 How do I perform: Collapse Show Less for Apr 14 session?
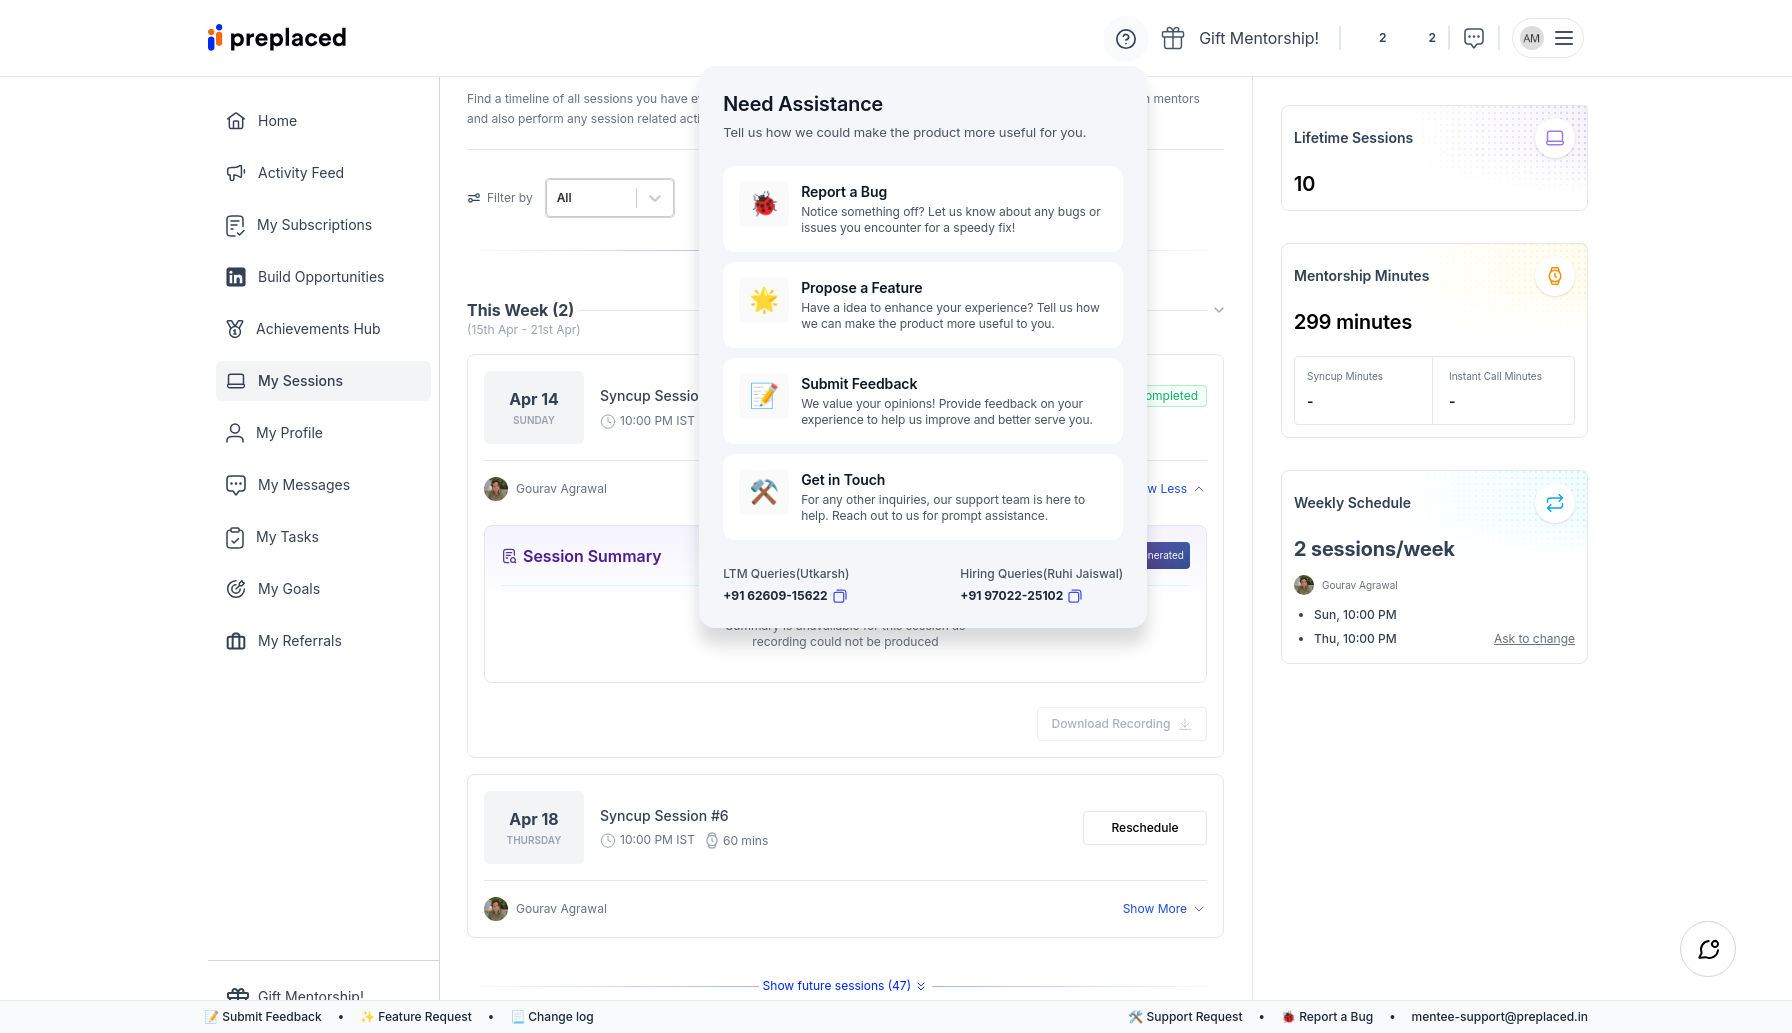click(1175, 489)
